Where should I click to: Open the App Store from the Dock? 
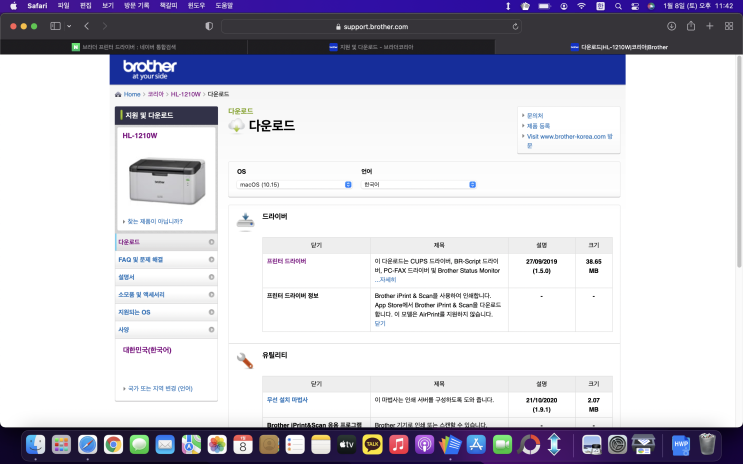point(476,445)
